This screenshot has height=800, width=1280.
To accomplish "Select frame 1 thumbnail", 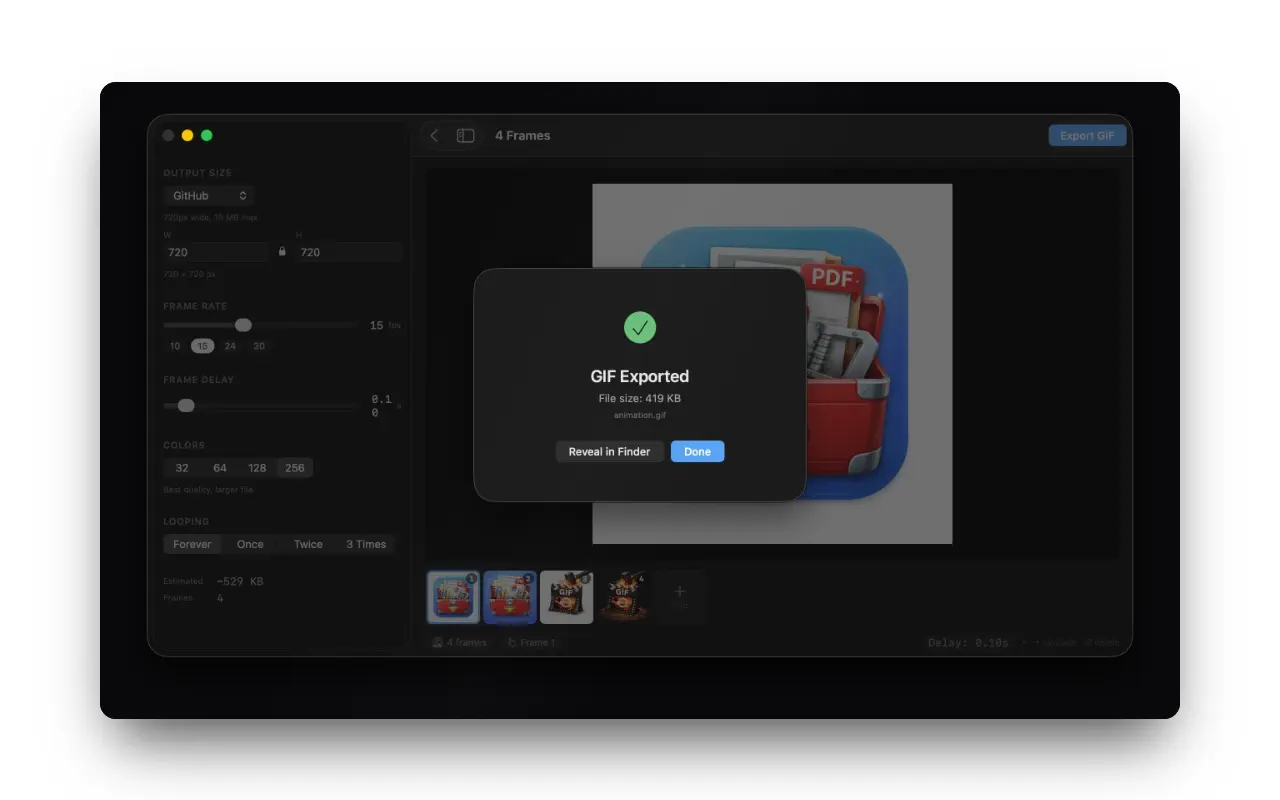I will [453, 597].
